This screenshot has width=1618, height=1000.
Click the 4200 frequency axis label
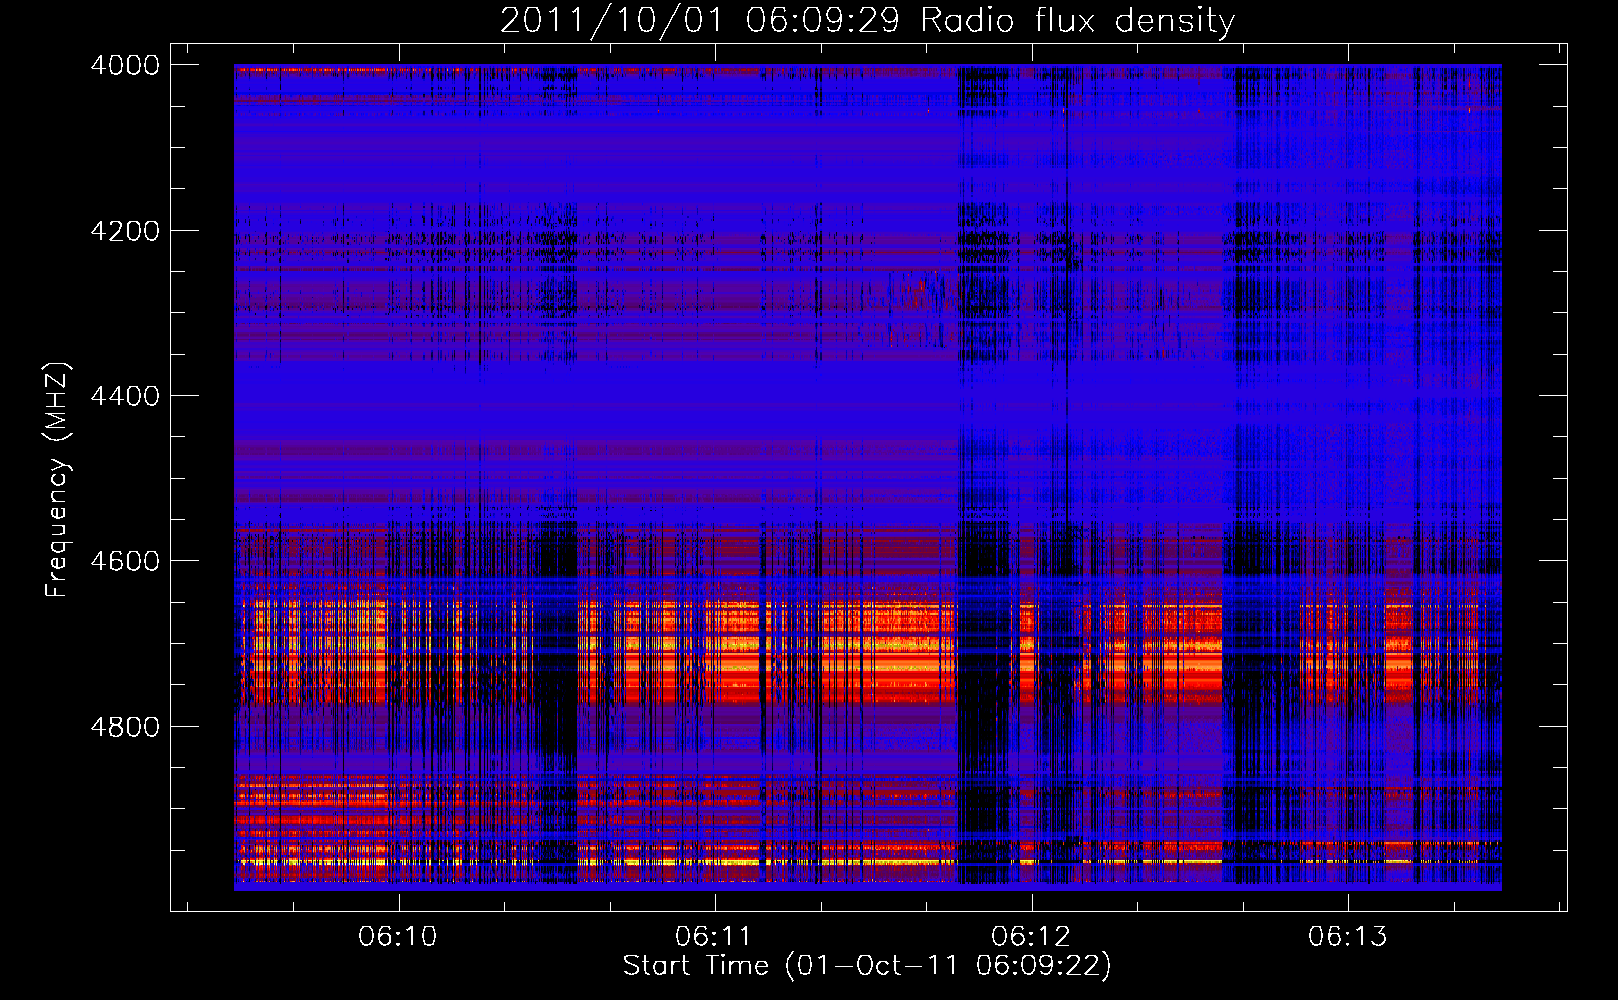pos(125,231)
